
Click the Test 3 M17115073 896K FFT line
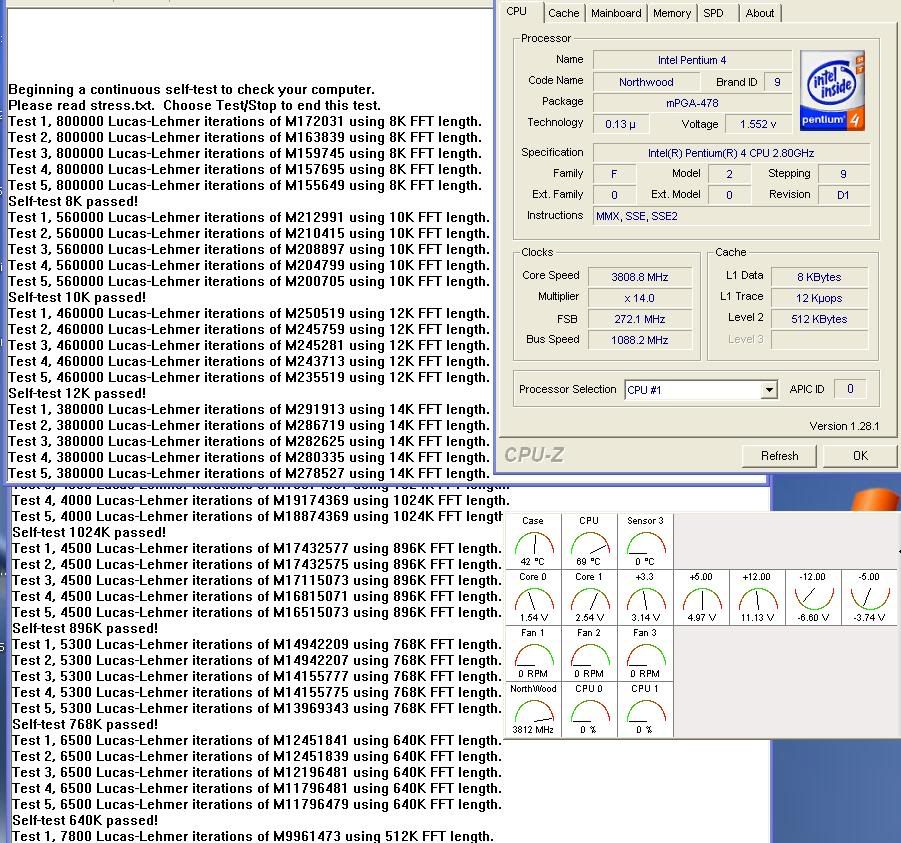point(257,580)
